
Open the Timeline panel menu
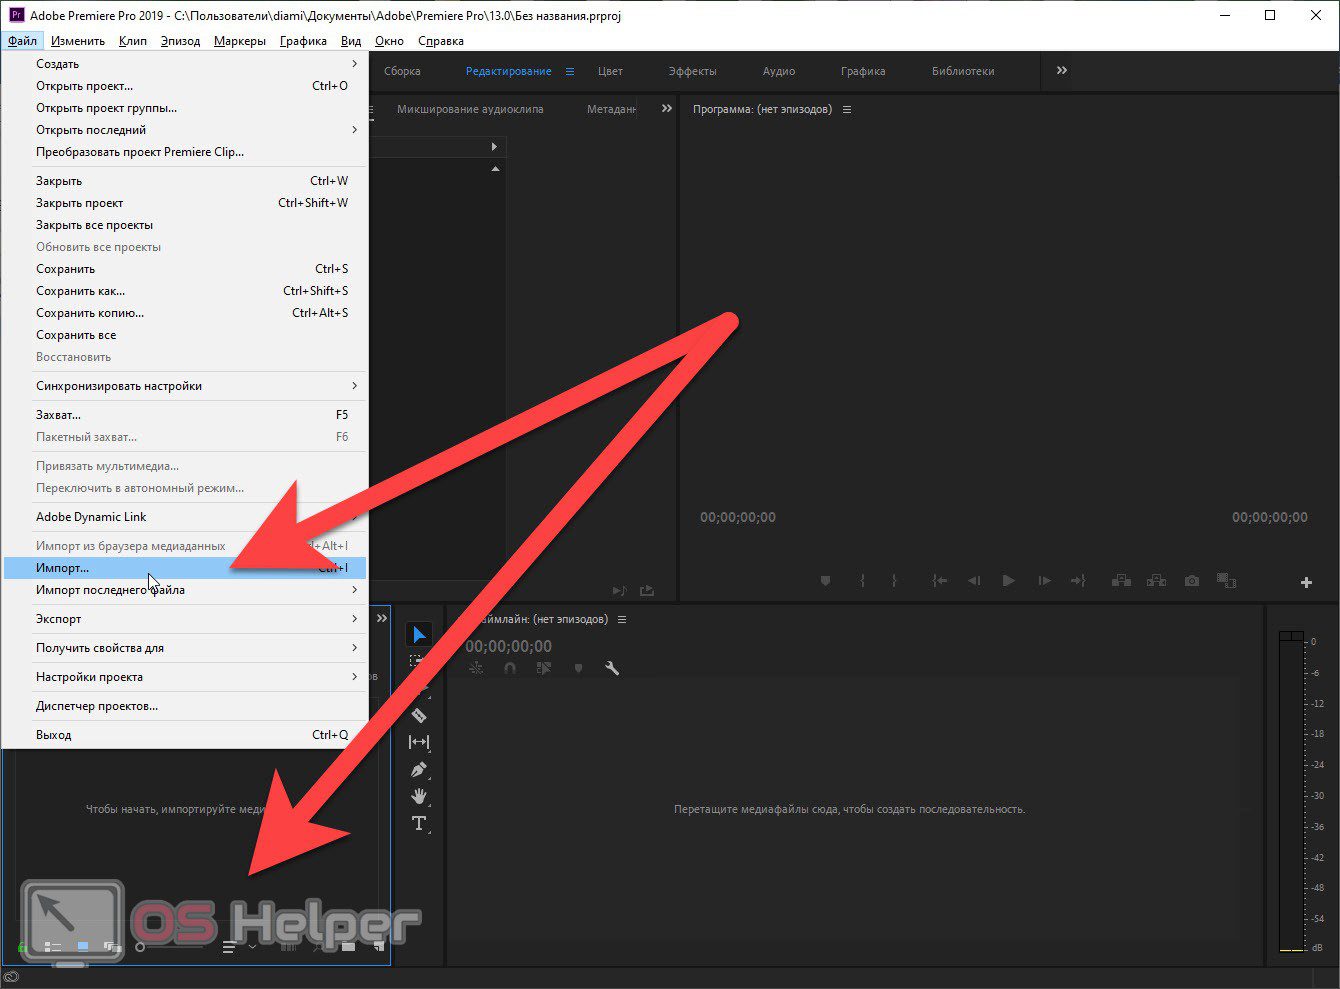click(x=622, y=620)
